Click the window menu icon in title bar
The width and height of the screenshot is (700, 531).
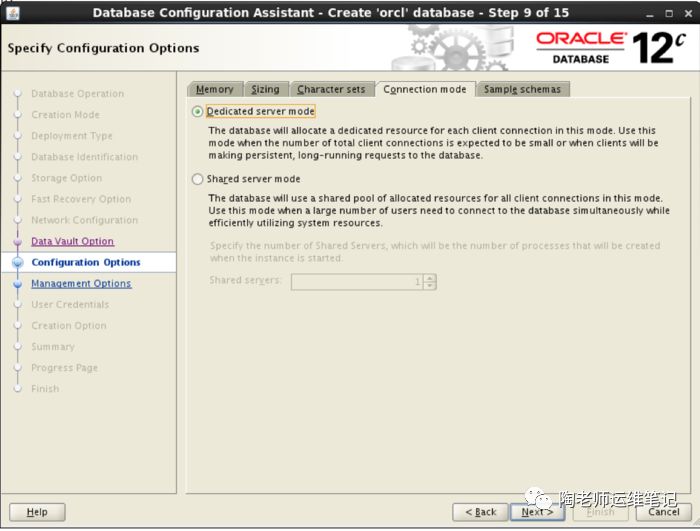(x=12, y=12)
